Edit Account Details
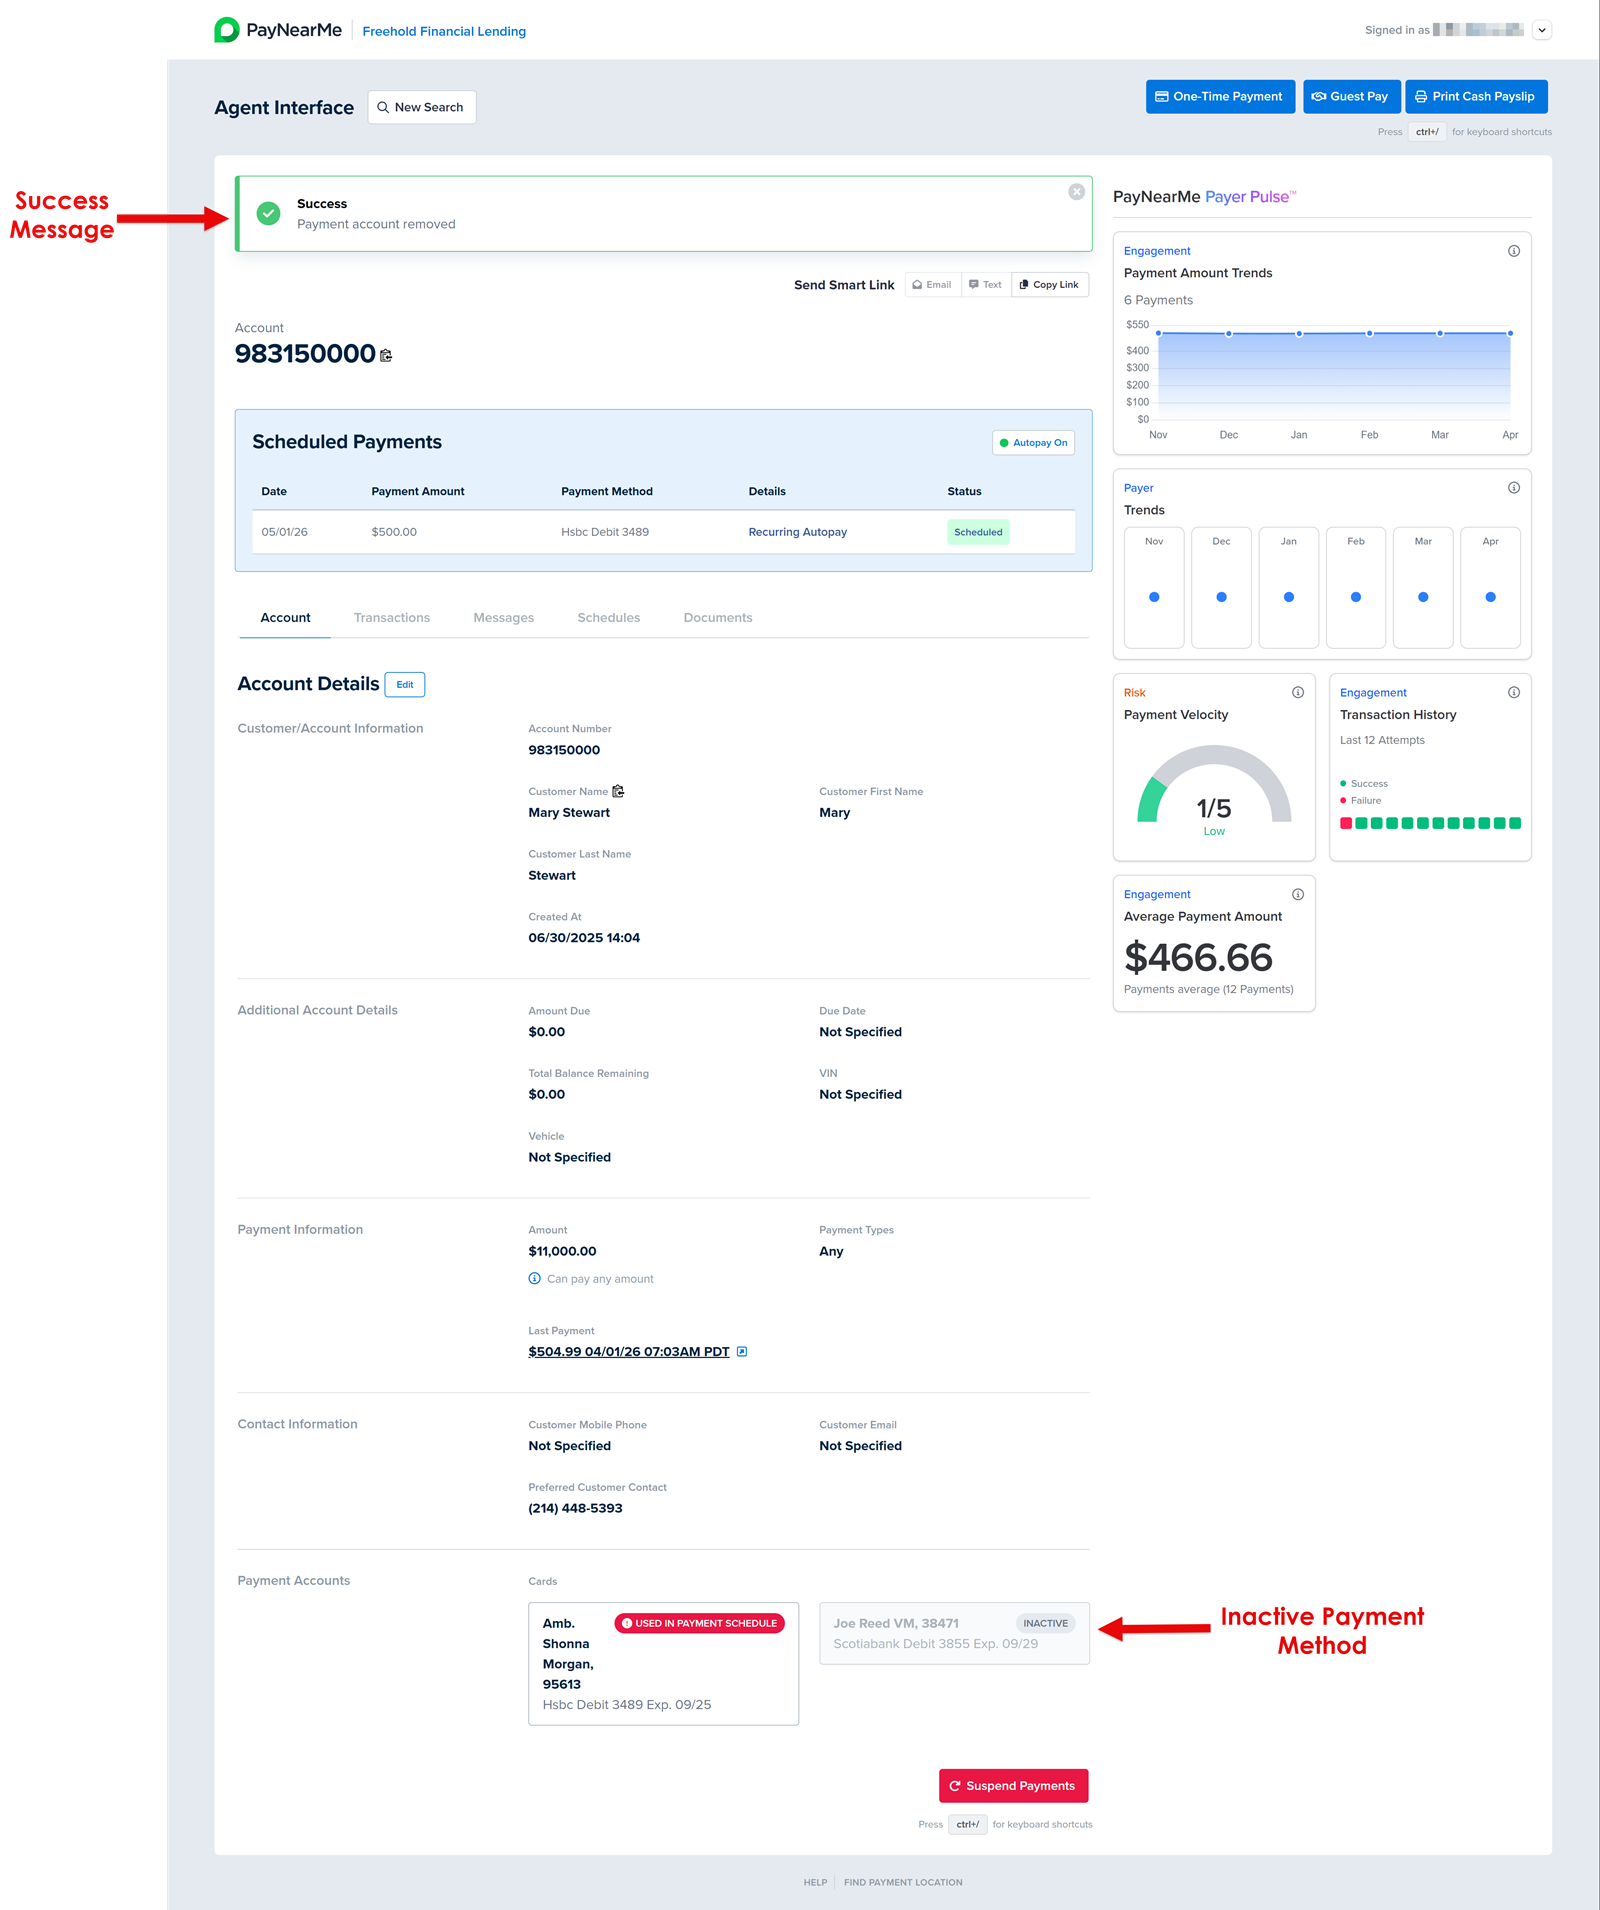 pyautogui.click(x=405, y=685)
